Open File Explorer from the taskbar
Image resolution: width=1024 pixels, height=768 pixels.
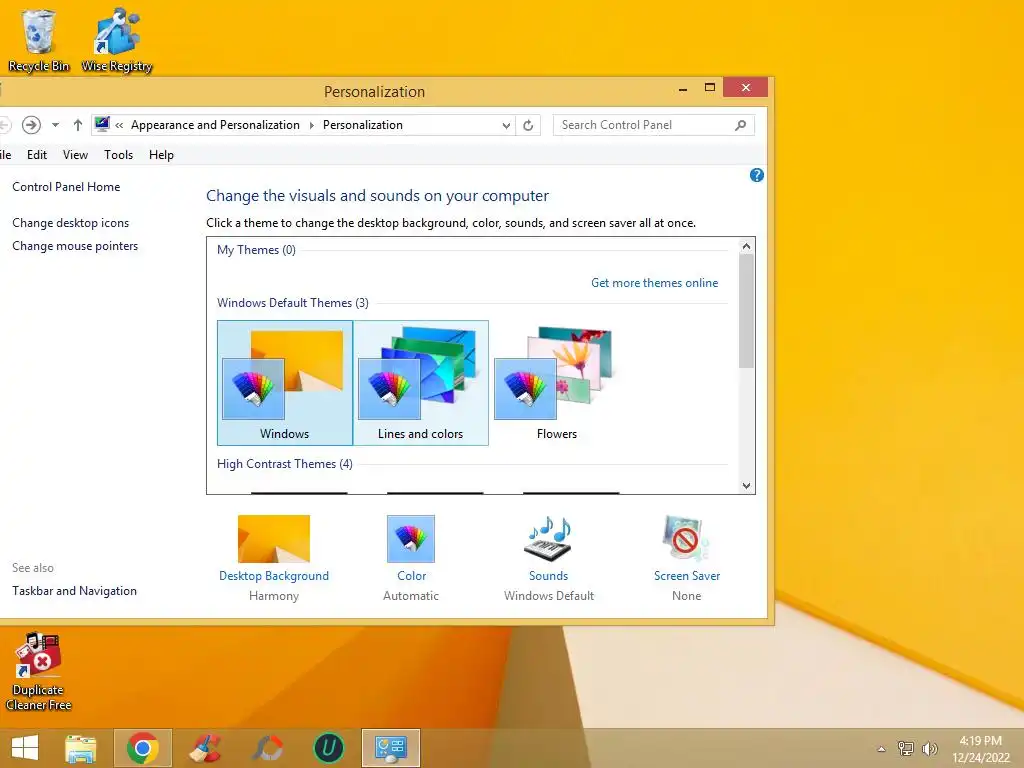[81, 748]
